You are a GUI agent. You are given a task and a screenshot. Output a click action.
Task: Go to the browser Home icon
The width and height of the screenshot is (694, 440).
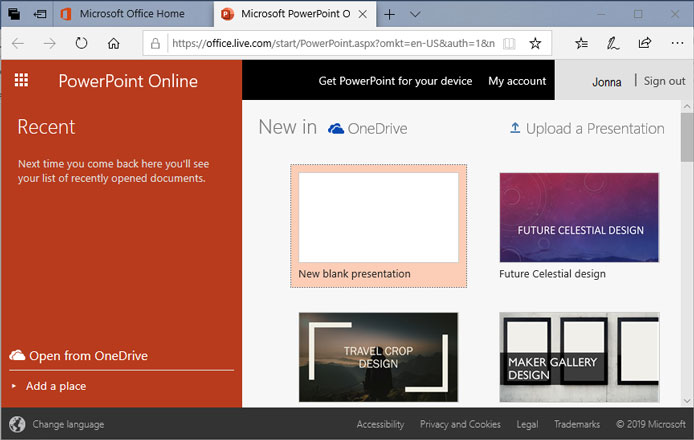[x=114, y=43]
